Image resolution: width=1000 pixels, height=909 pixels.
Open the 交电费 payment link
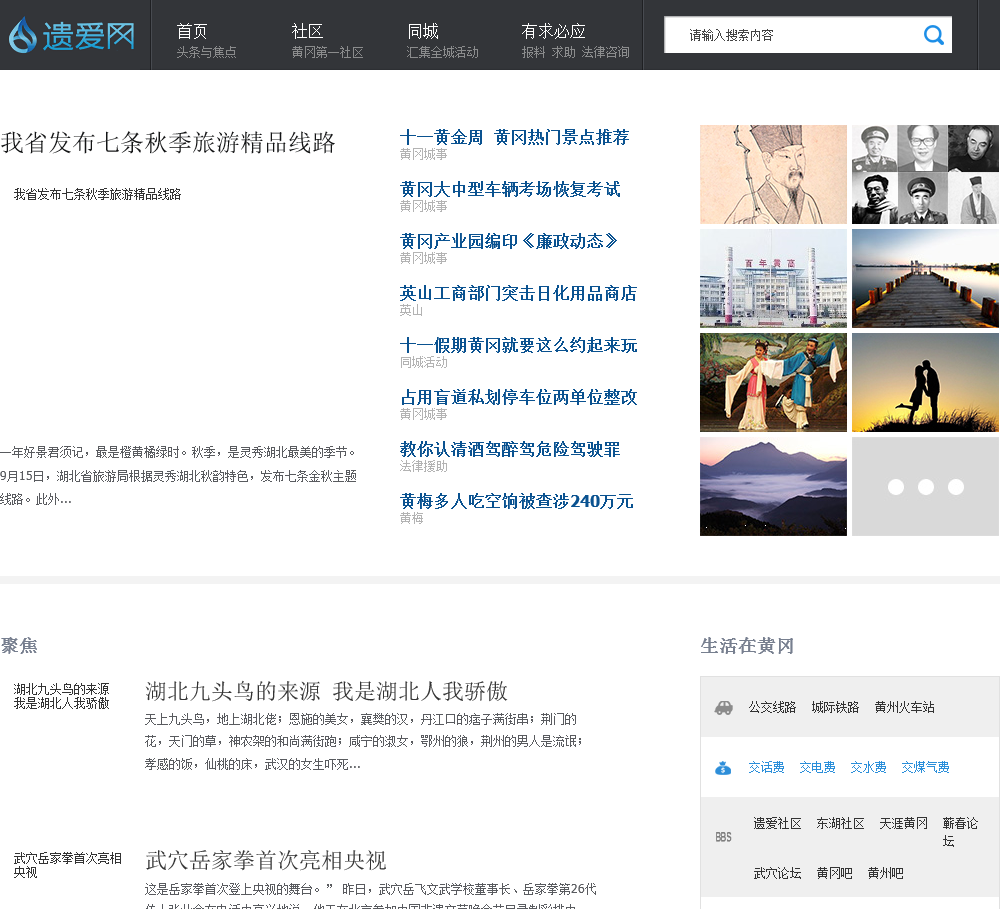817,768
